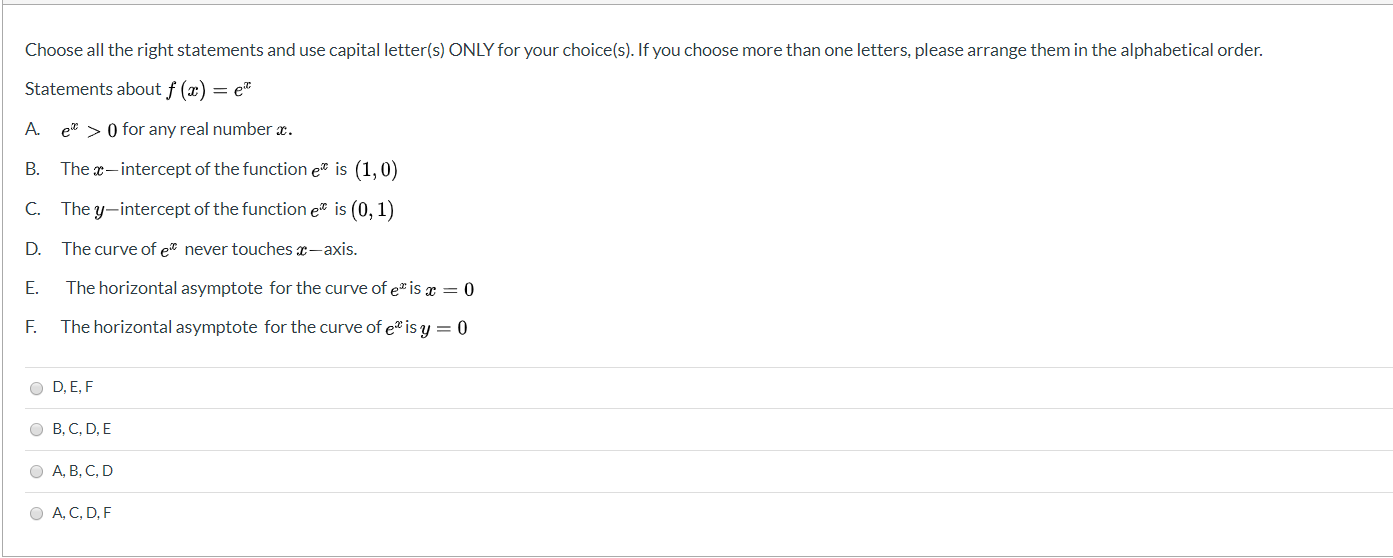Viewport: 1393px width, 558px height.
Task: Click the "A, B, C, D" answer label text
Action: (83, 471)
